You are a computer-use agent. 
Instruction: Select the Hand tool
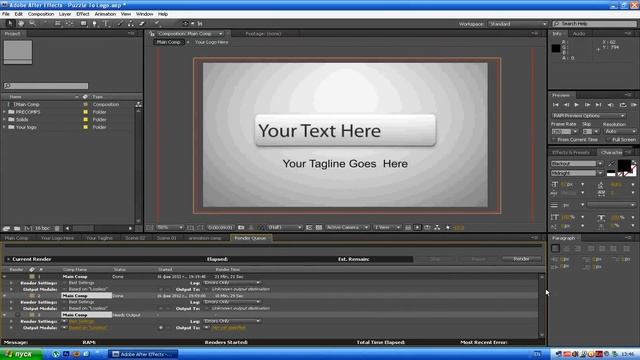(x=21, y=24)
